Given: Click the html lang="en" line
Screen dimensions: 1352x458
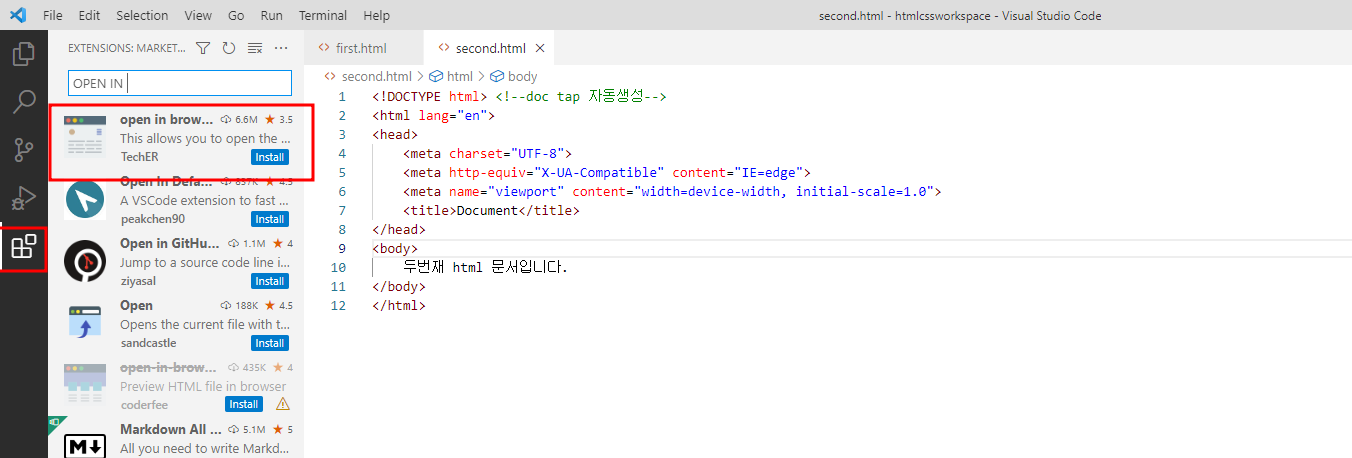Looking at the screenshot, I should tap(433, 116).
